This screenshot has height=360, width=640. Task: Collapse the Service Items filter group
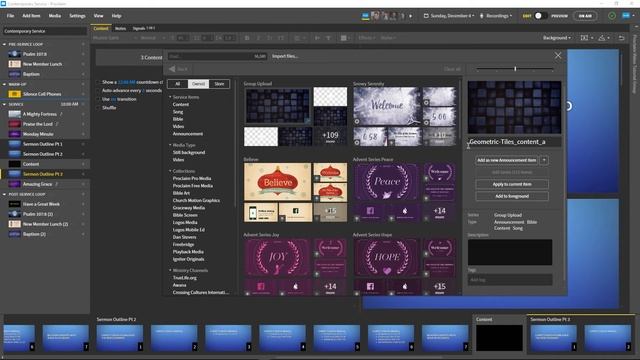[x=170, y=97]
